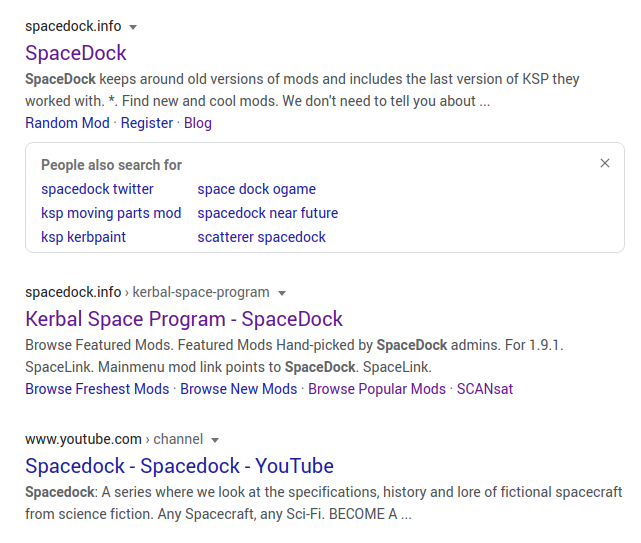Open Kerbal Space Program - SpaceDock result
Viewport: 641px width, 543px height.
click(184, 319)
